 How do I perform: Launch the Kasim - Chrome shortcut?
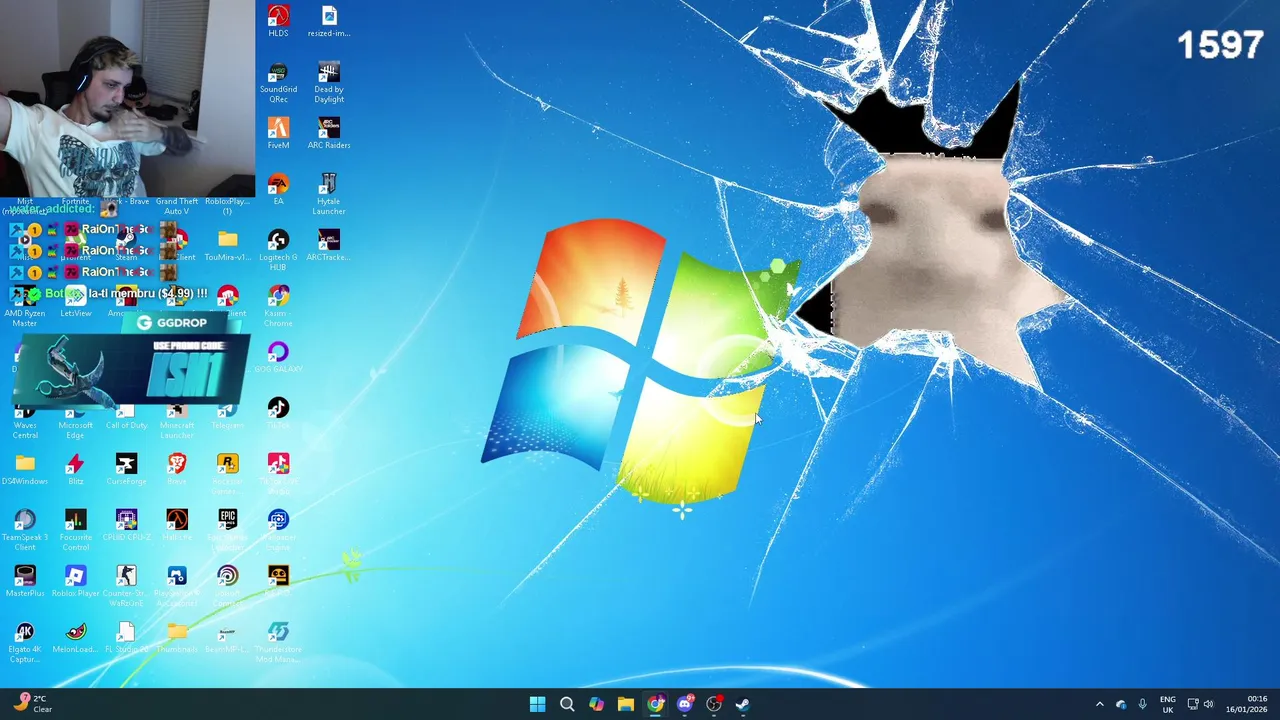click(x=278, y=306)
